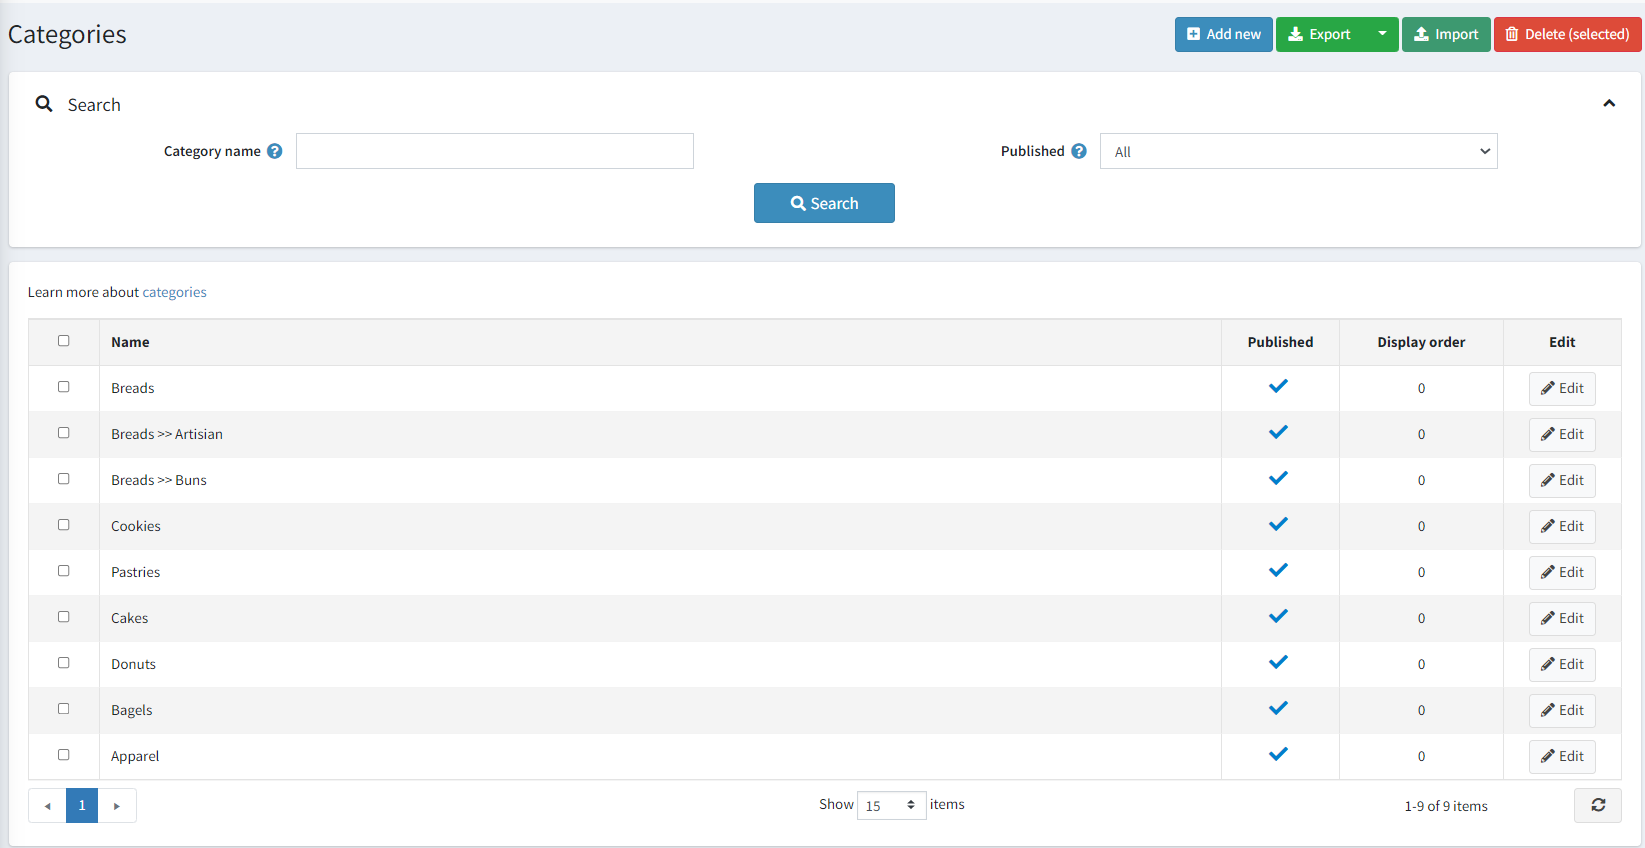This screenshot has height=848, width=1645.
Task: Select page 1 in the pagination
Action: pos(82,805)
